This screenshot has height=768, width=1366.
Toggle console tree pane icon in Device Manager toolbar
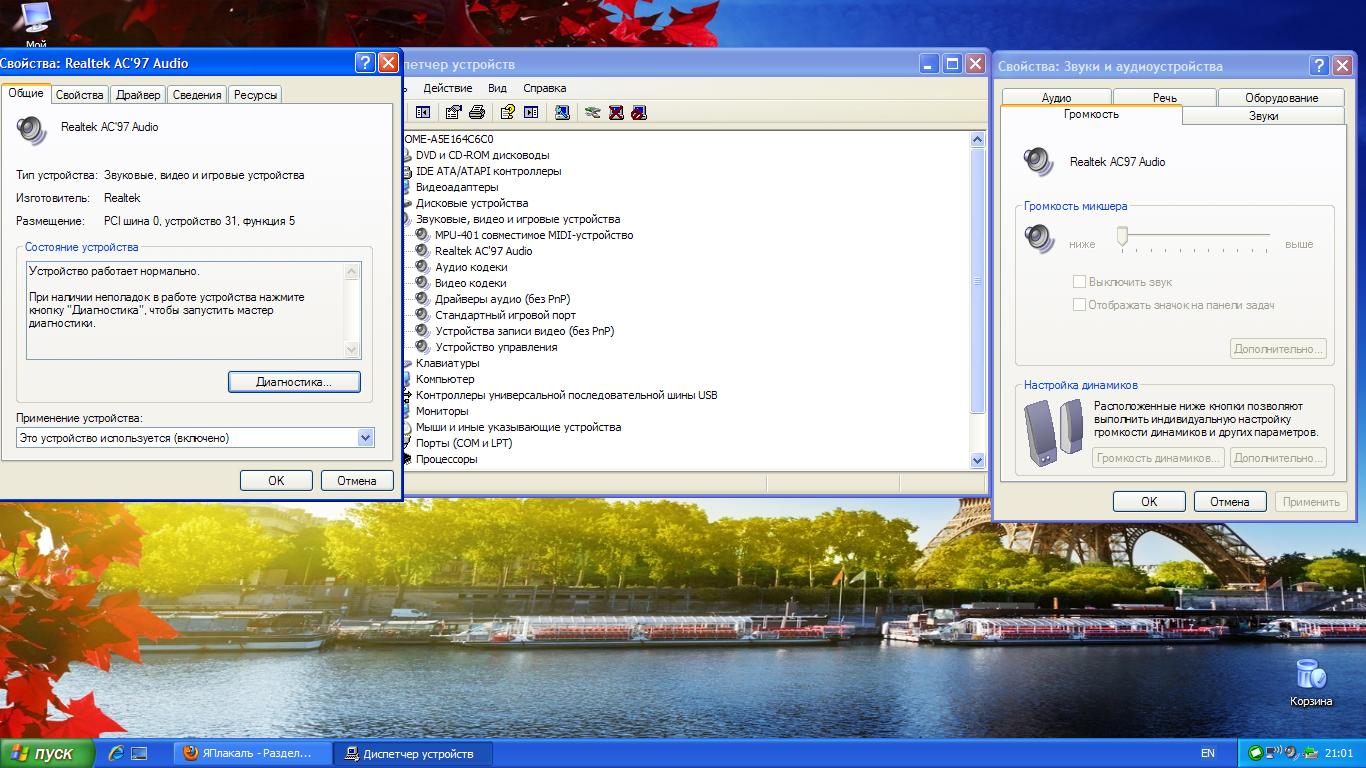point(423,112)
